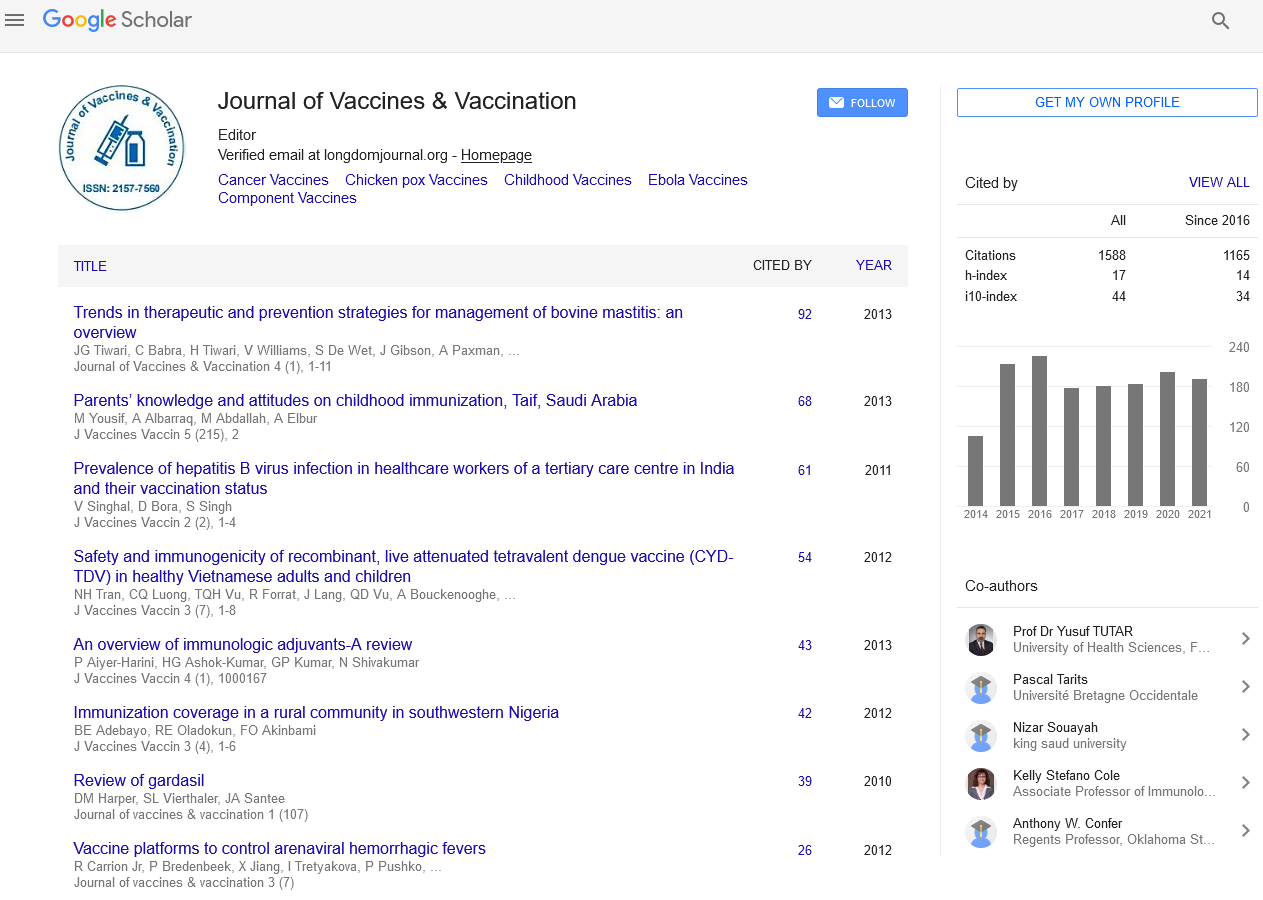Click Prof Dr Yusuf TUTAR's avatar
The height and width of the screenshot is (900, 1263).
[x=981, y=640]
